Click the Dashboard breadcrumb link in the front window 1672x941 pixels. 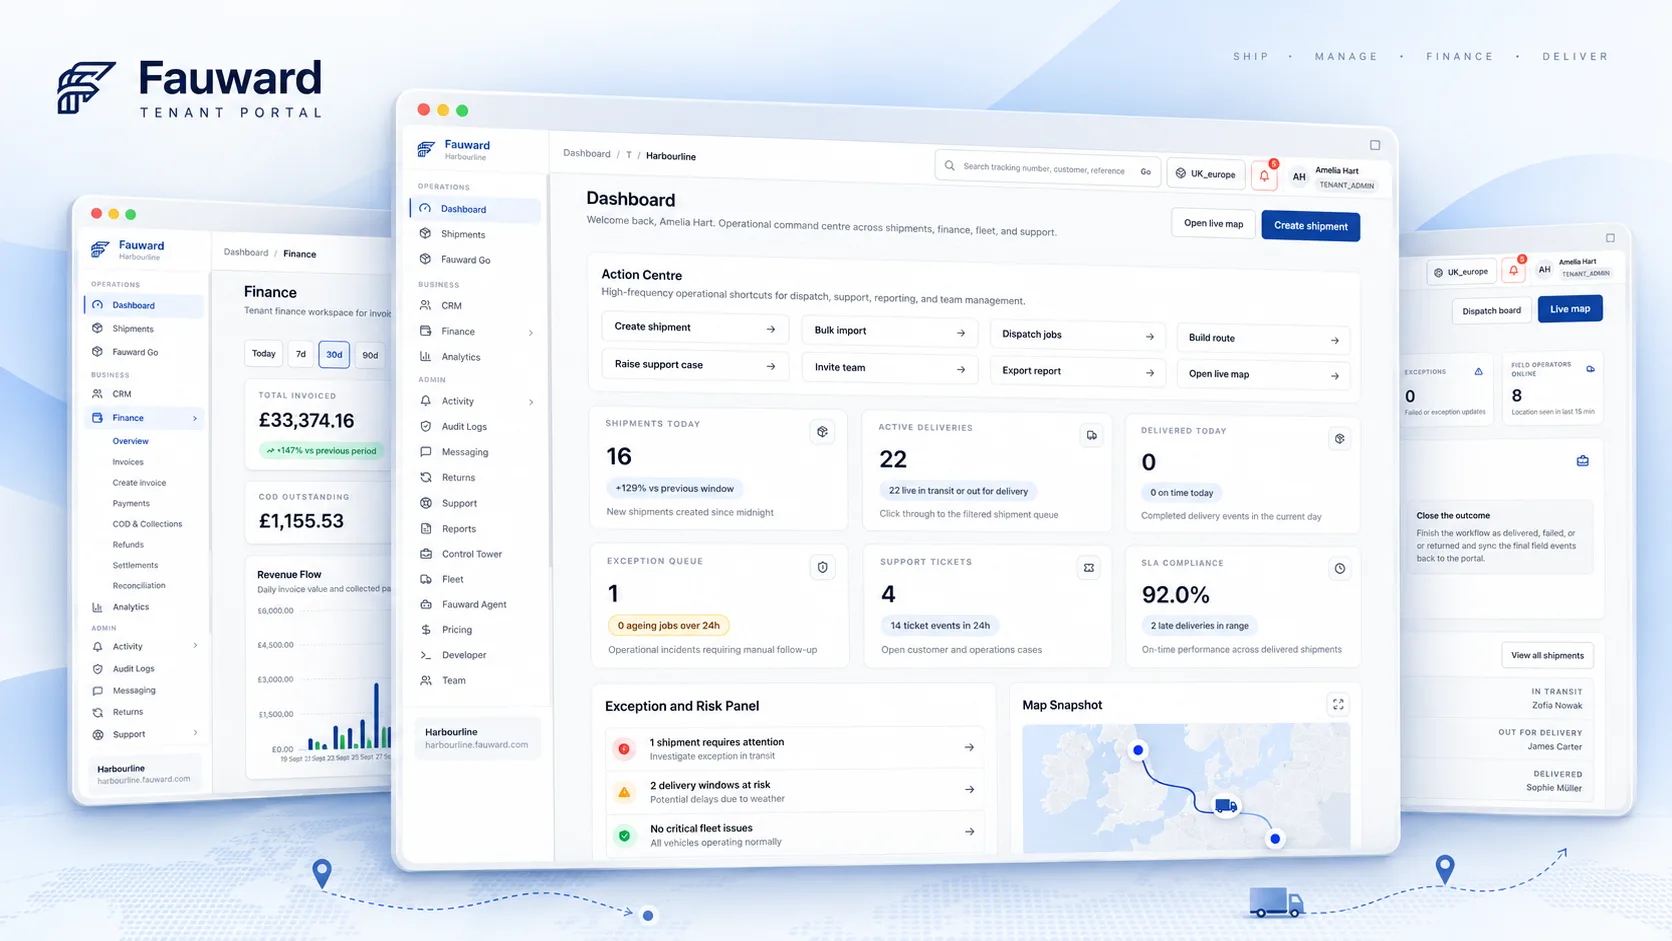[x=587, y=153]
